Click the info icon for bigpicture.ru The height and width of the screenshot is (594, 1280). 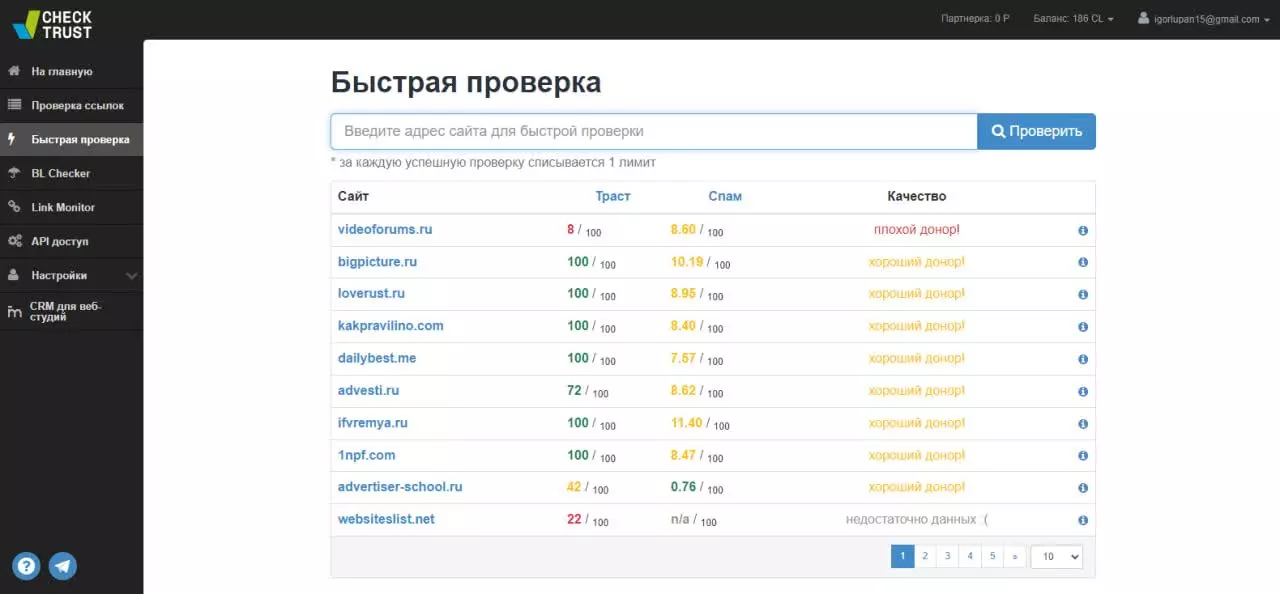(1083, 263)
